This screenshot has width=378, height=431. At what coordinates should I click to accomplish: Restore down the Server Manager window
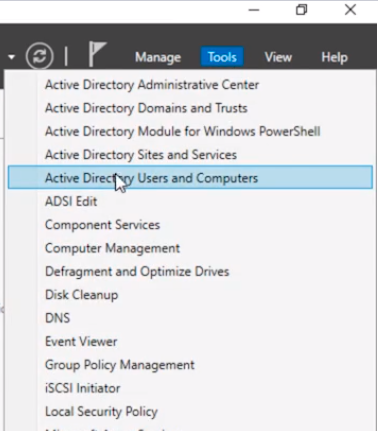[x=301, y=10]
